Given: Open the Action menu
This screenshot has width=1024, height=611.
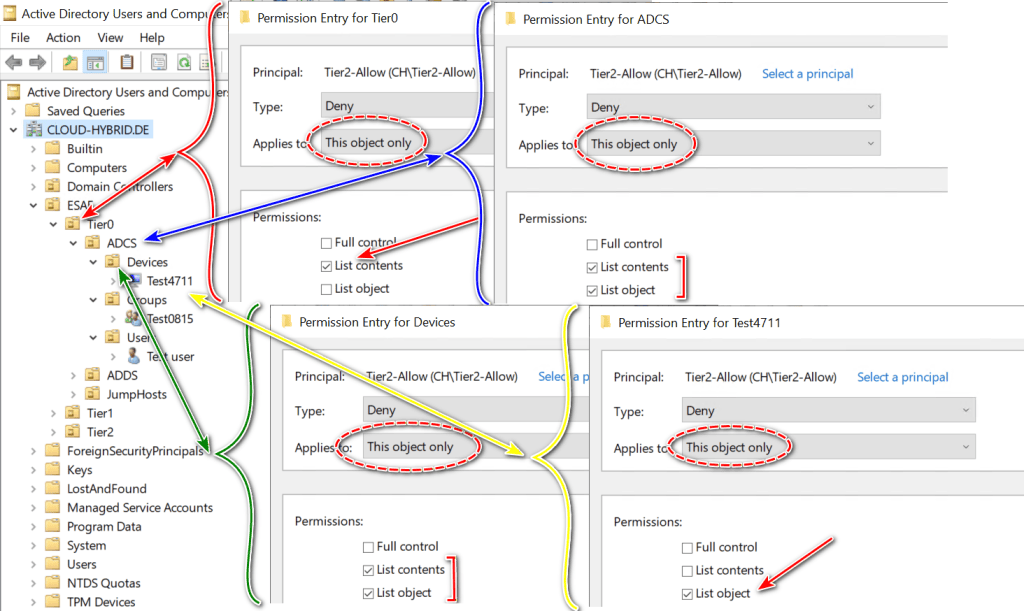Looking at the screenshot, I should (x=63, y=37).
